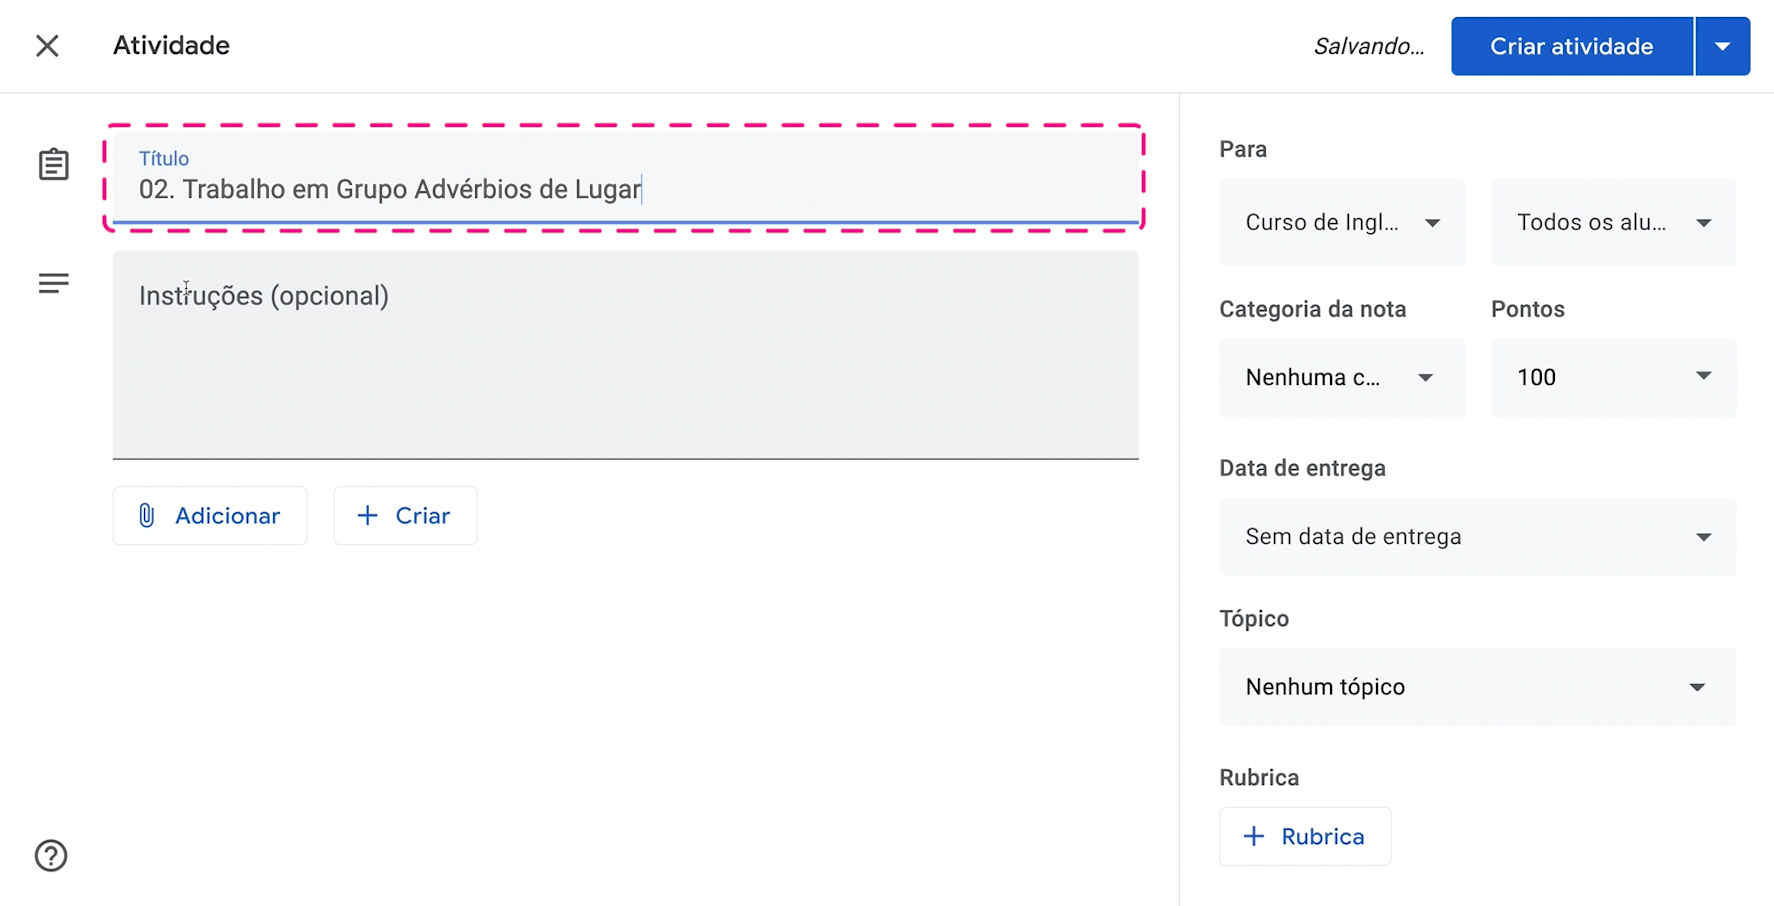Click the Categoria da nota label
The width and height of the screenshot is (1774, 906).
[1312, 309]
